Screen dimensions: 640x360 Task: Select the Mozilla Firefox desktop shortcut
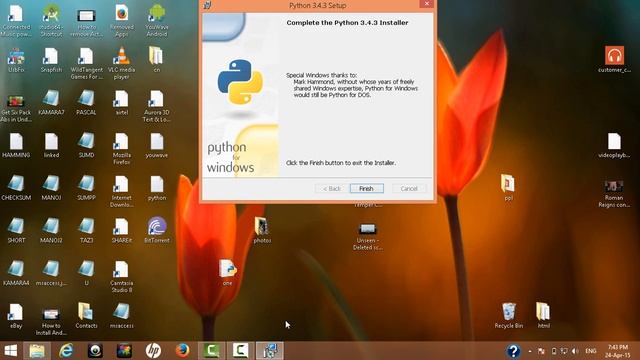pyautogui.click(x=122, y=149)
